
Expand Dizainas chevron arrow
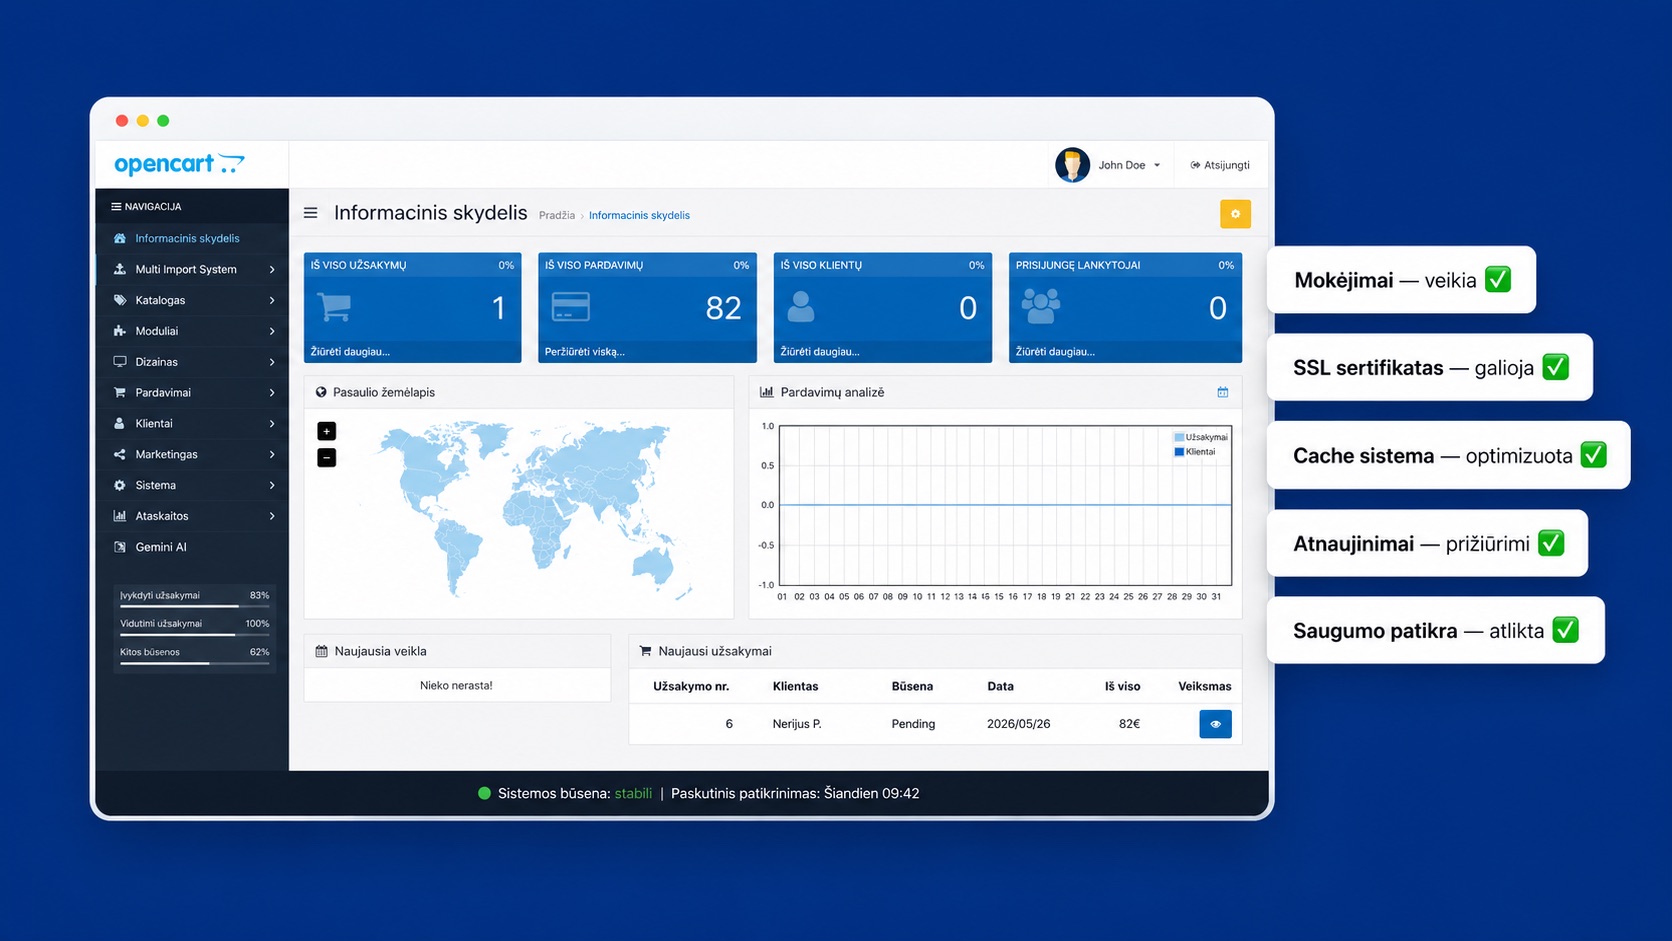[x=272, y=362]
